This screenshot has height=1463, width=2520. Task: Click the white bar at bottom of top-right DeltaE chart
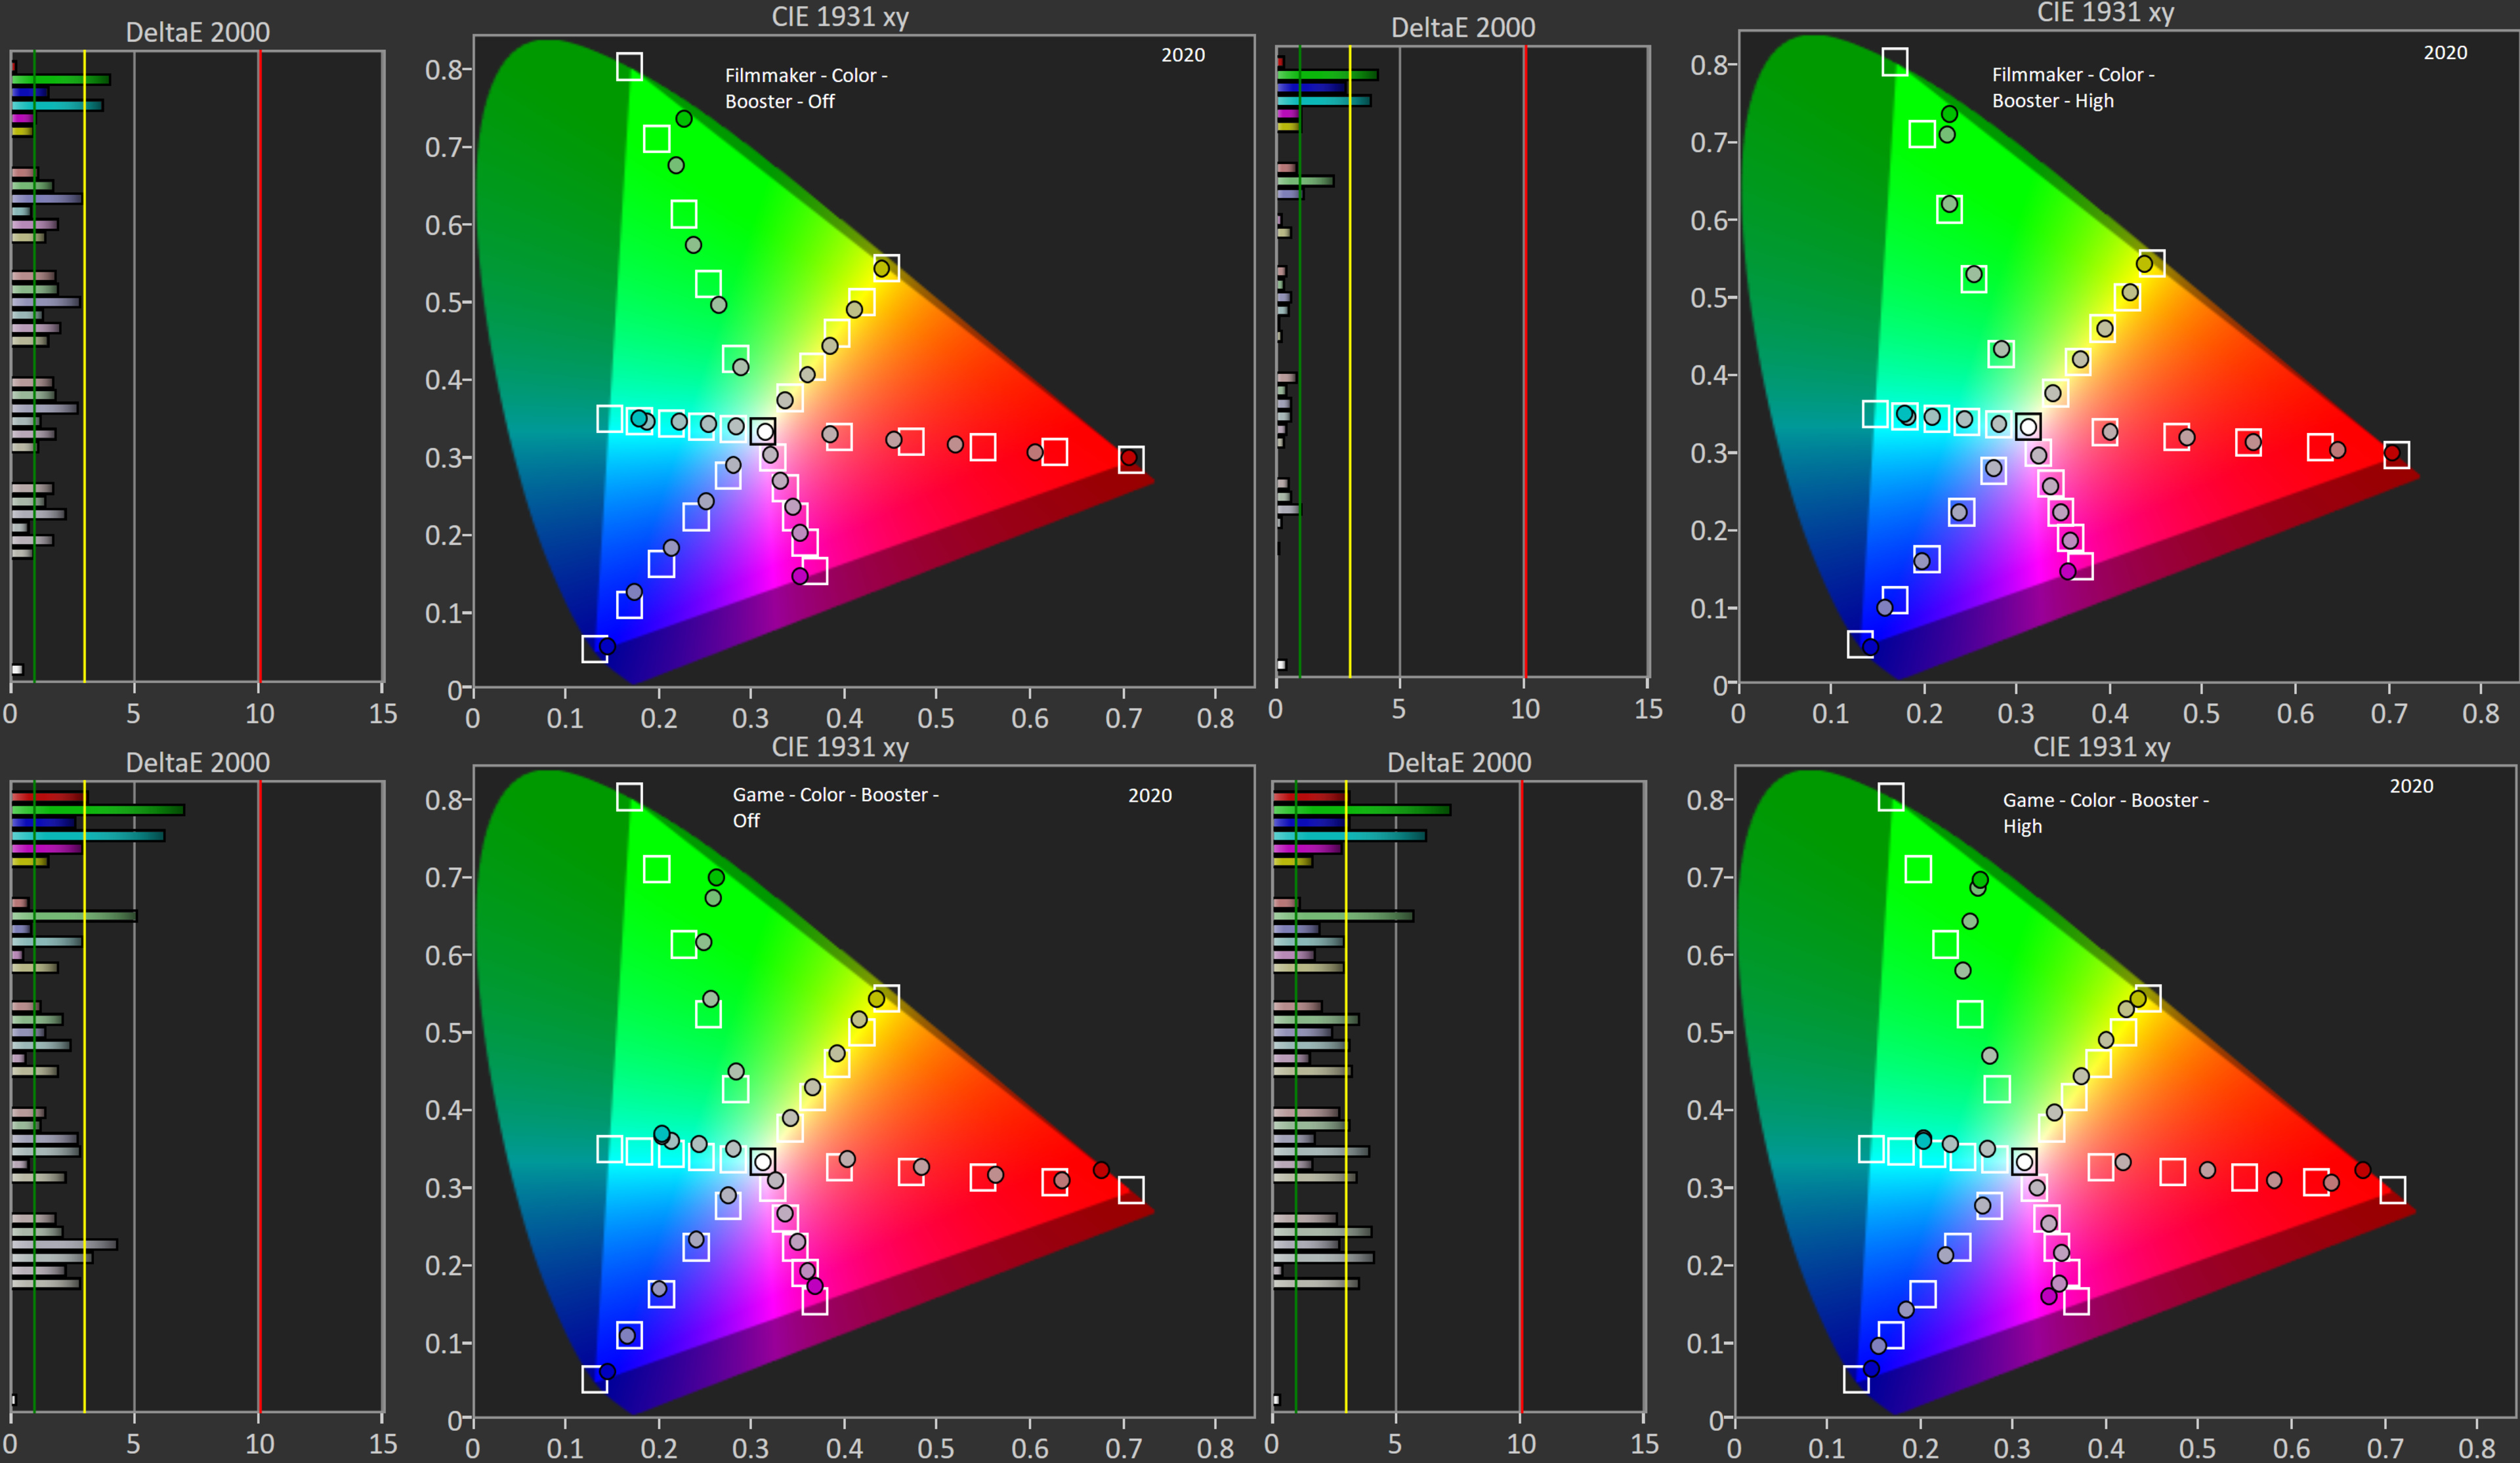(x=1281, y=664)
